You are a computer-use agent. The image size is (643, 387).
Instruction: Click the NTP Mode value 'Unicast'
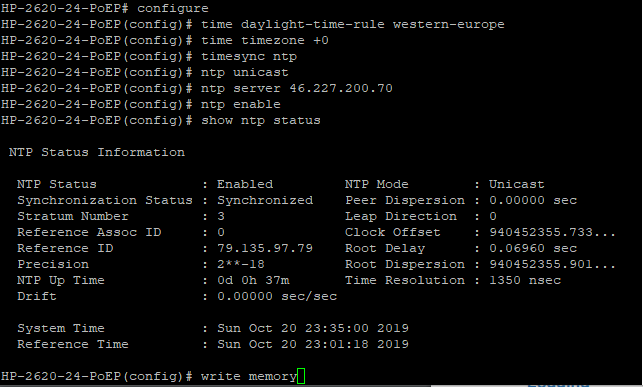coord(517,184)
